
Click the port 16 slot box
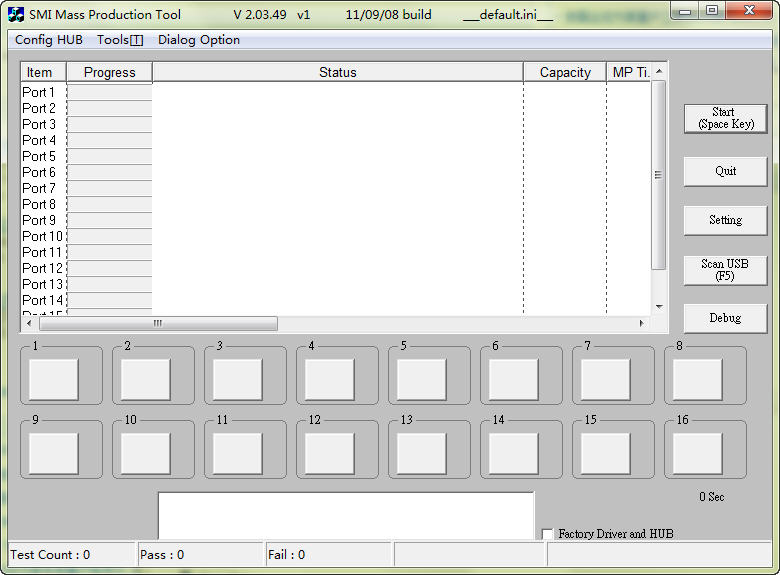697,453
